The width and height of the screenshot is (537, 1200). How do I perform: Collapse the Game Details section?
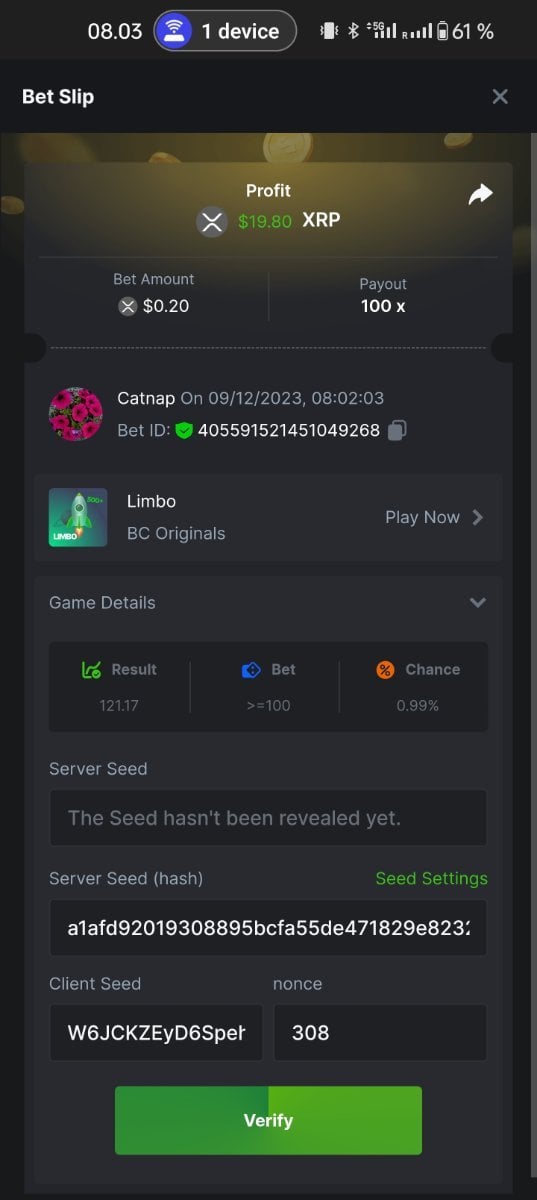[x=478, y=602]
